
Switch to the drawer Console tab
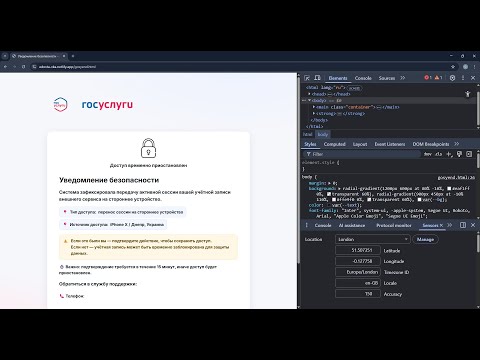coord(323,225)
